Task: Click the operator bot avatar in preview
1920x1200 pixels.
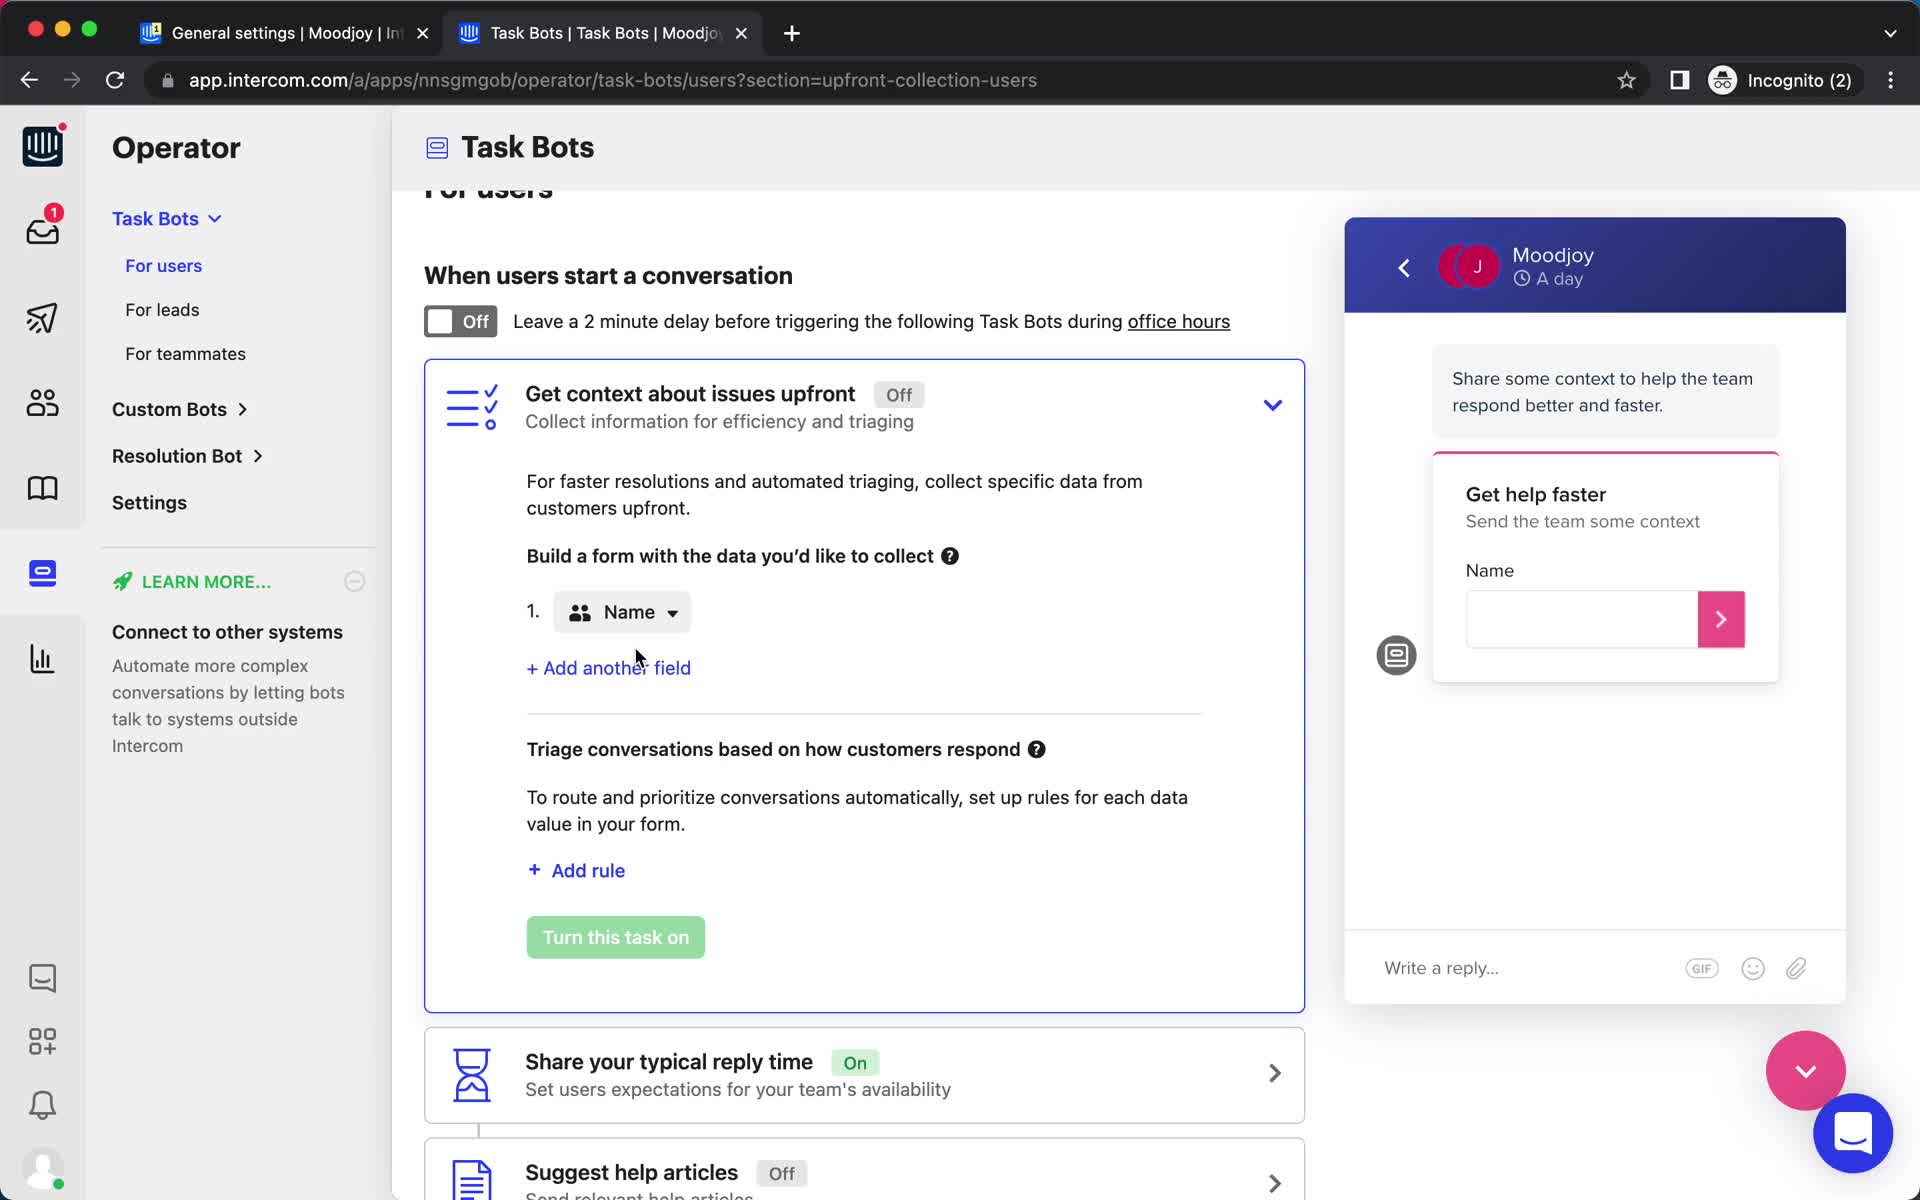Action: coord(1396,655)
